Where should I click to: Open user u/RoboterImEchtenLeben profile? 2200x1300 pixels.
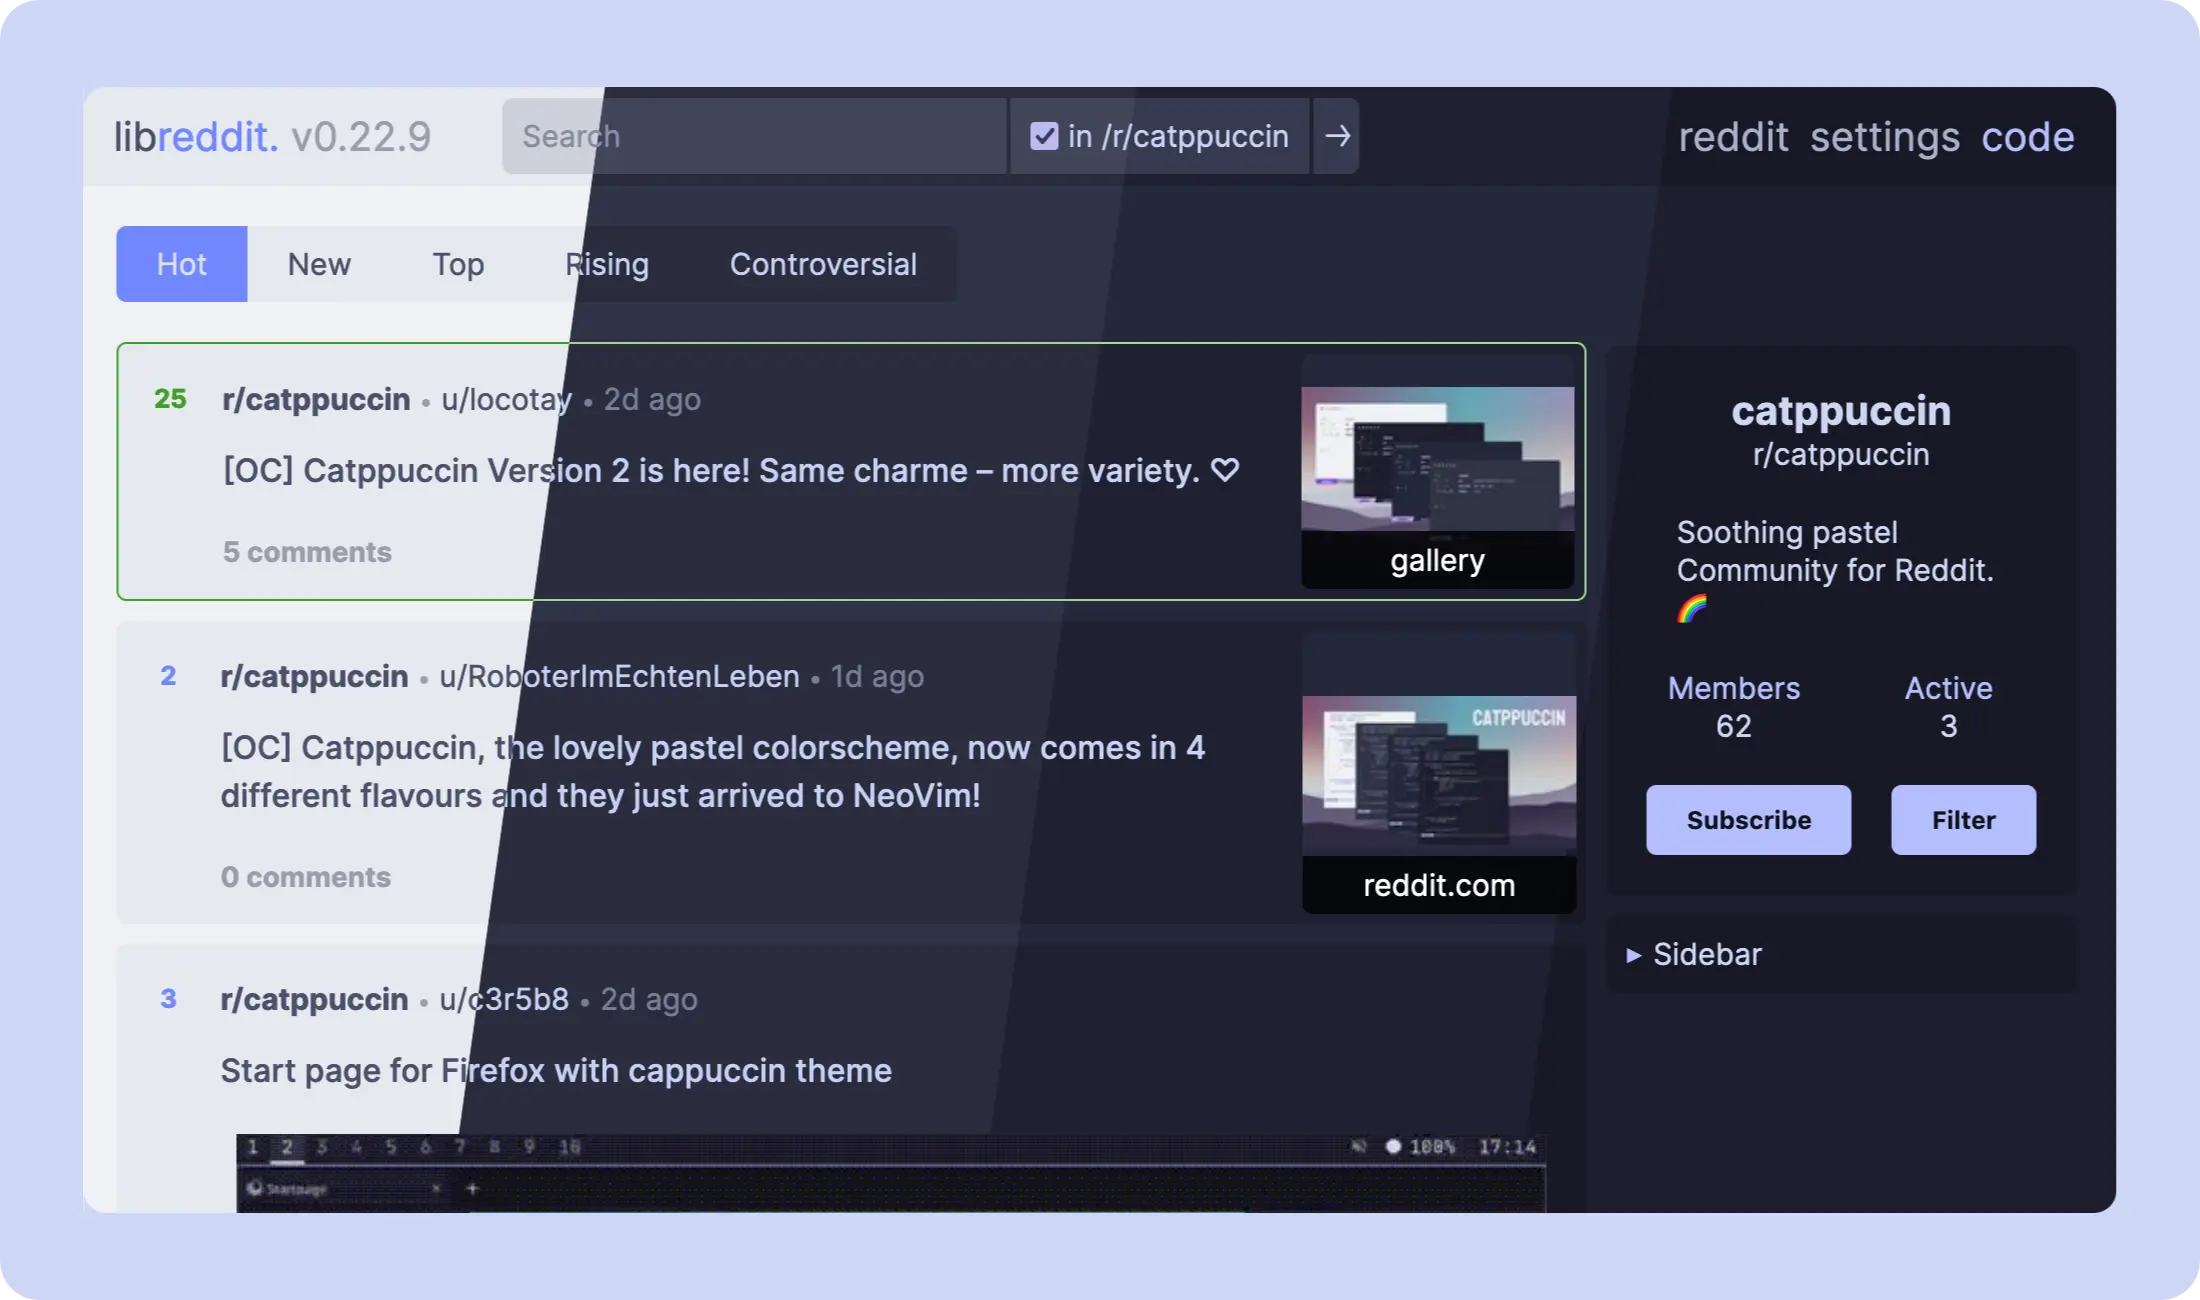pos(619,676)
